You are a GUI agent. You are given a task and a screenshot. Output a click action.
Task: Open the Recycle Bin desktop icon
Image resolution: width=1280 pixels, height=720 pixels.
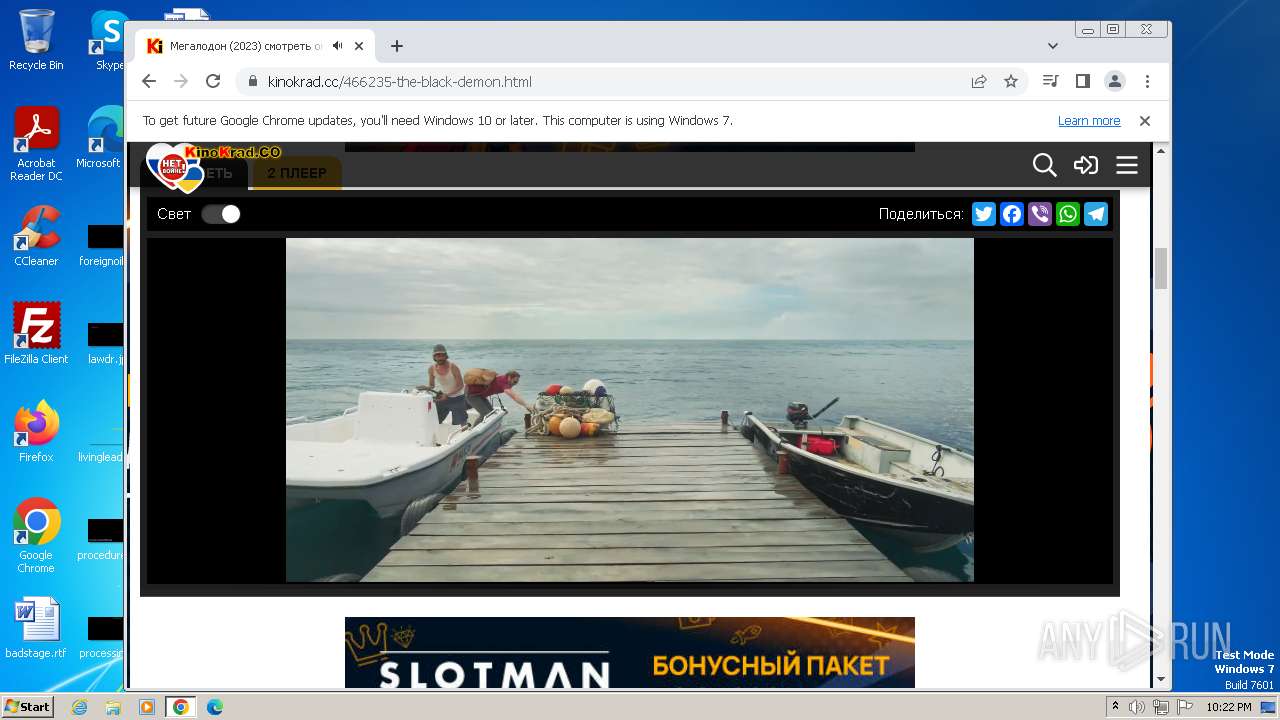pos(36,40)
